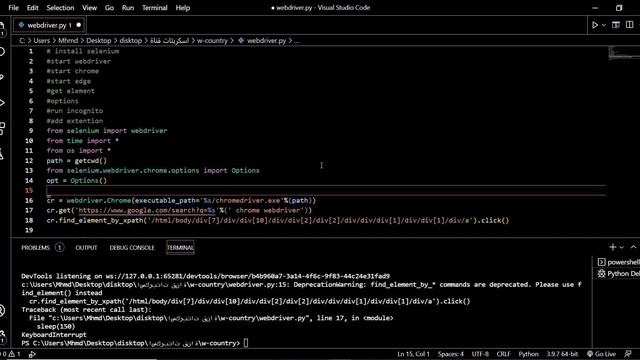640x360 pixels.
Task: Click the errors and warnings count in status bar
Action: click(11, 354)
